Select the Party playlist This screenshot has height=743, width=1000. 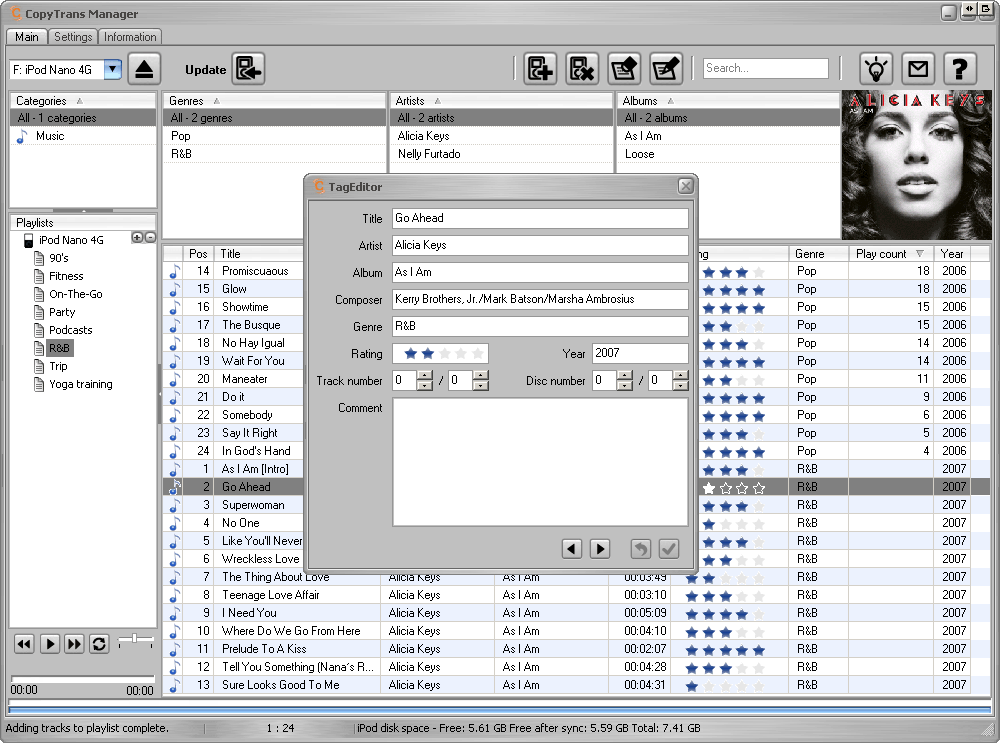62,312
